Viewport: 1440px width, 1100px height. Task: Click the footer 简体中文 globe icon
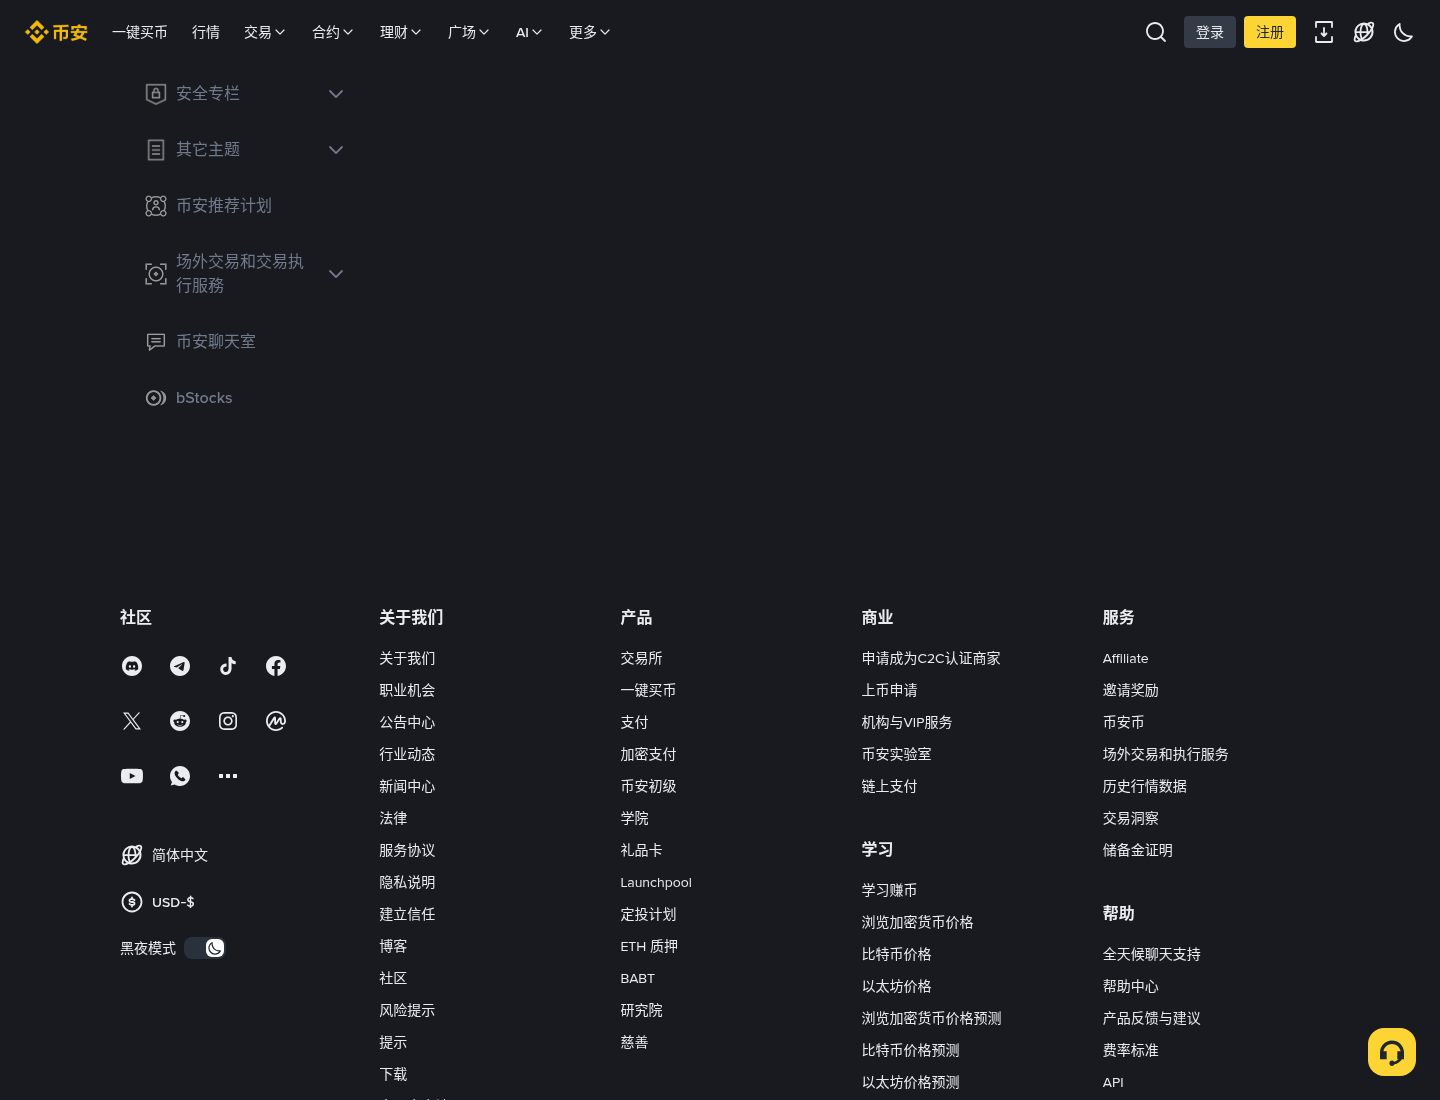point(132,855)
